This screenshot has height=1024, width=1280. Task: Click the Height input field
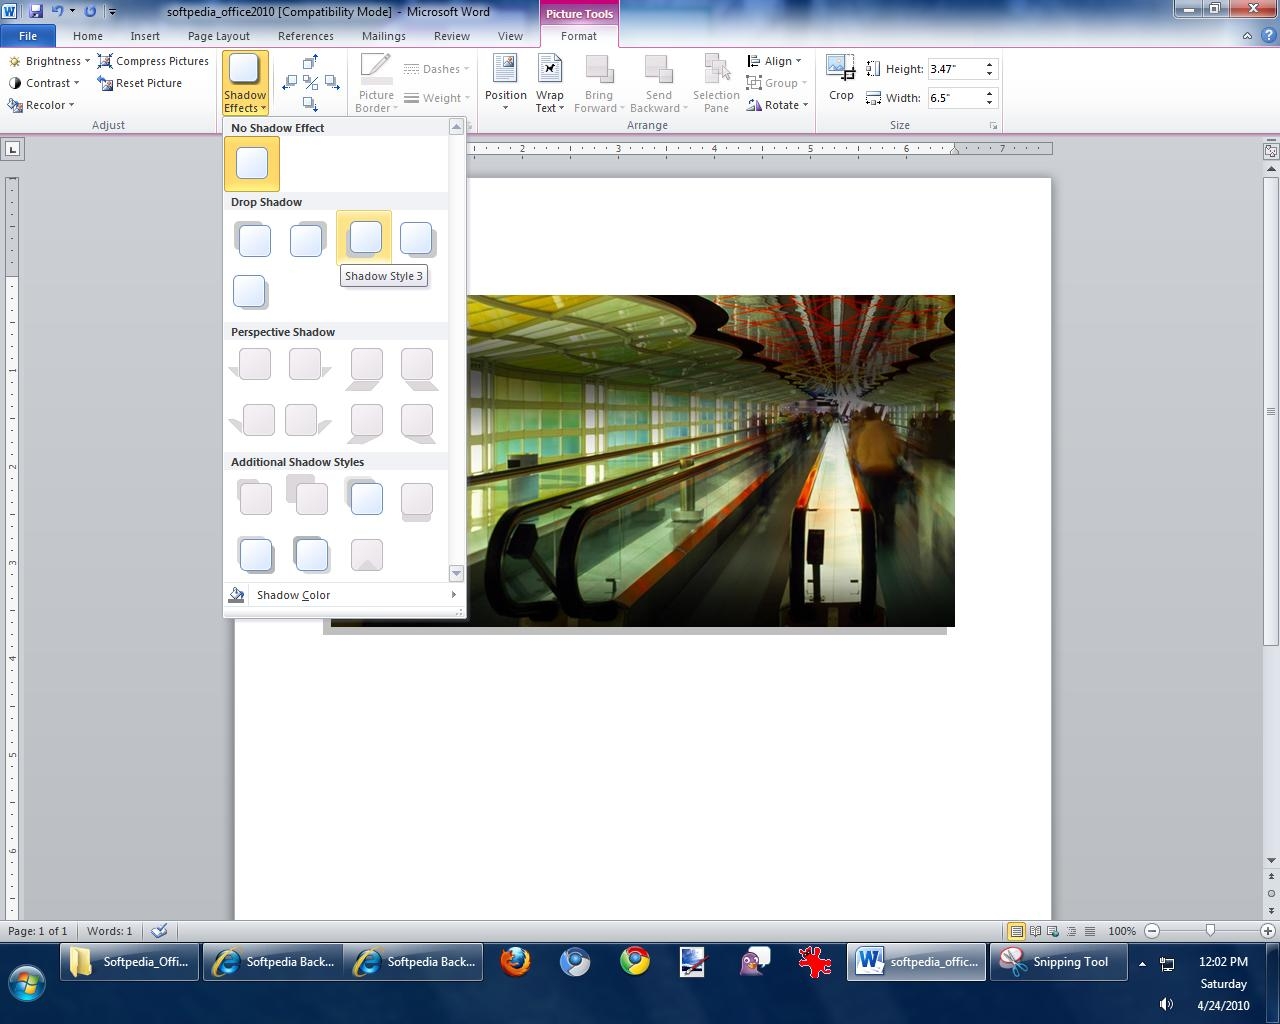(954, 69)
